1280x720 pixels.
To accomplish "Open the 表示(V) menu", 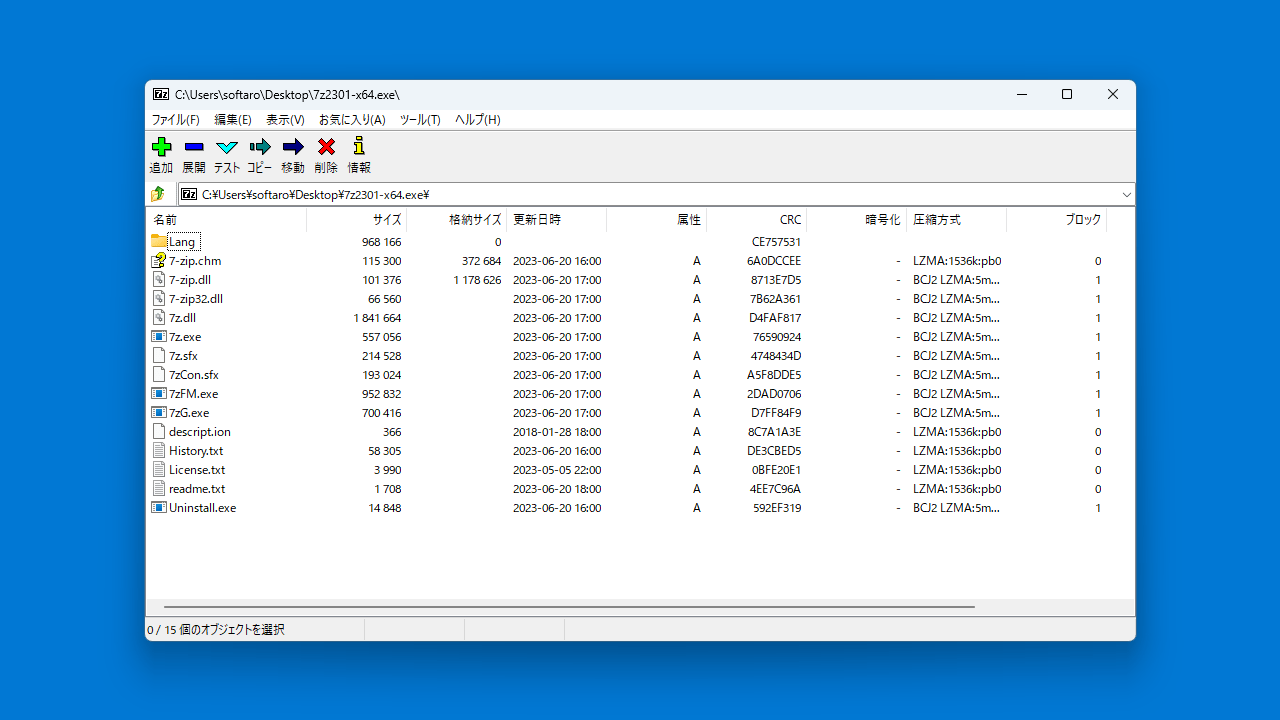I will point(285,119).
